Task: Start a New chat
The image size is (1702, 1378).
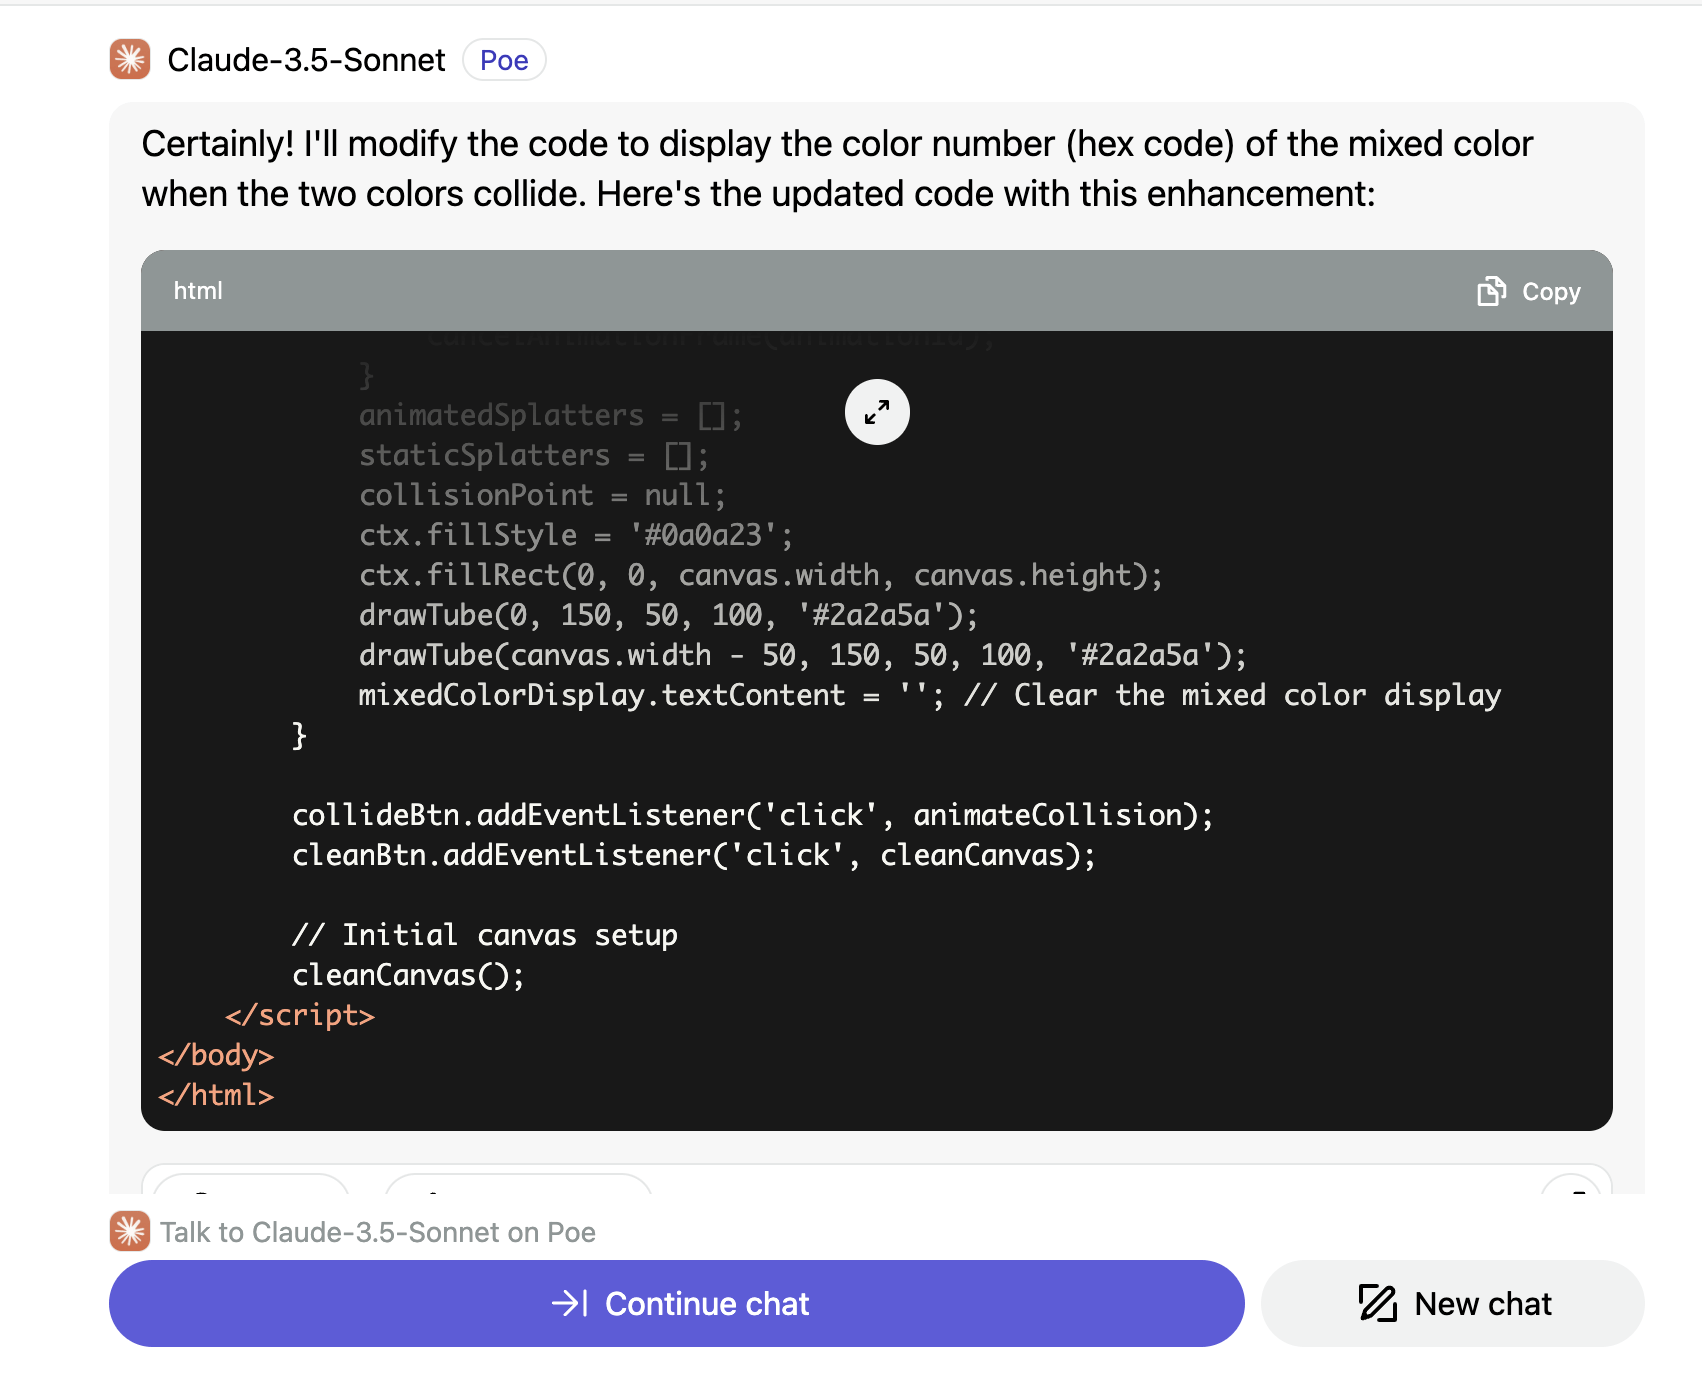Action: coord(1452,1303)
